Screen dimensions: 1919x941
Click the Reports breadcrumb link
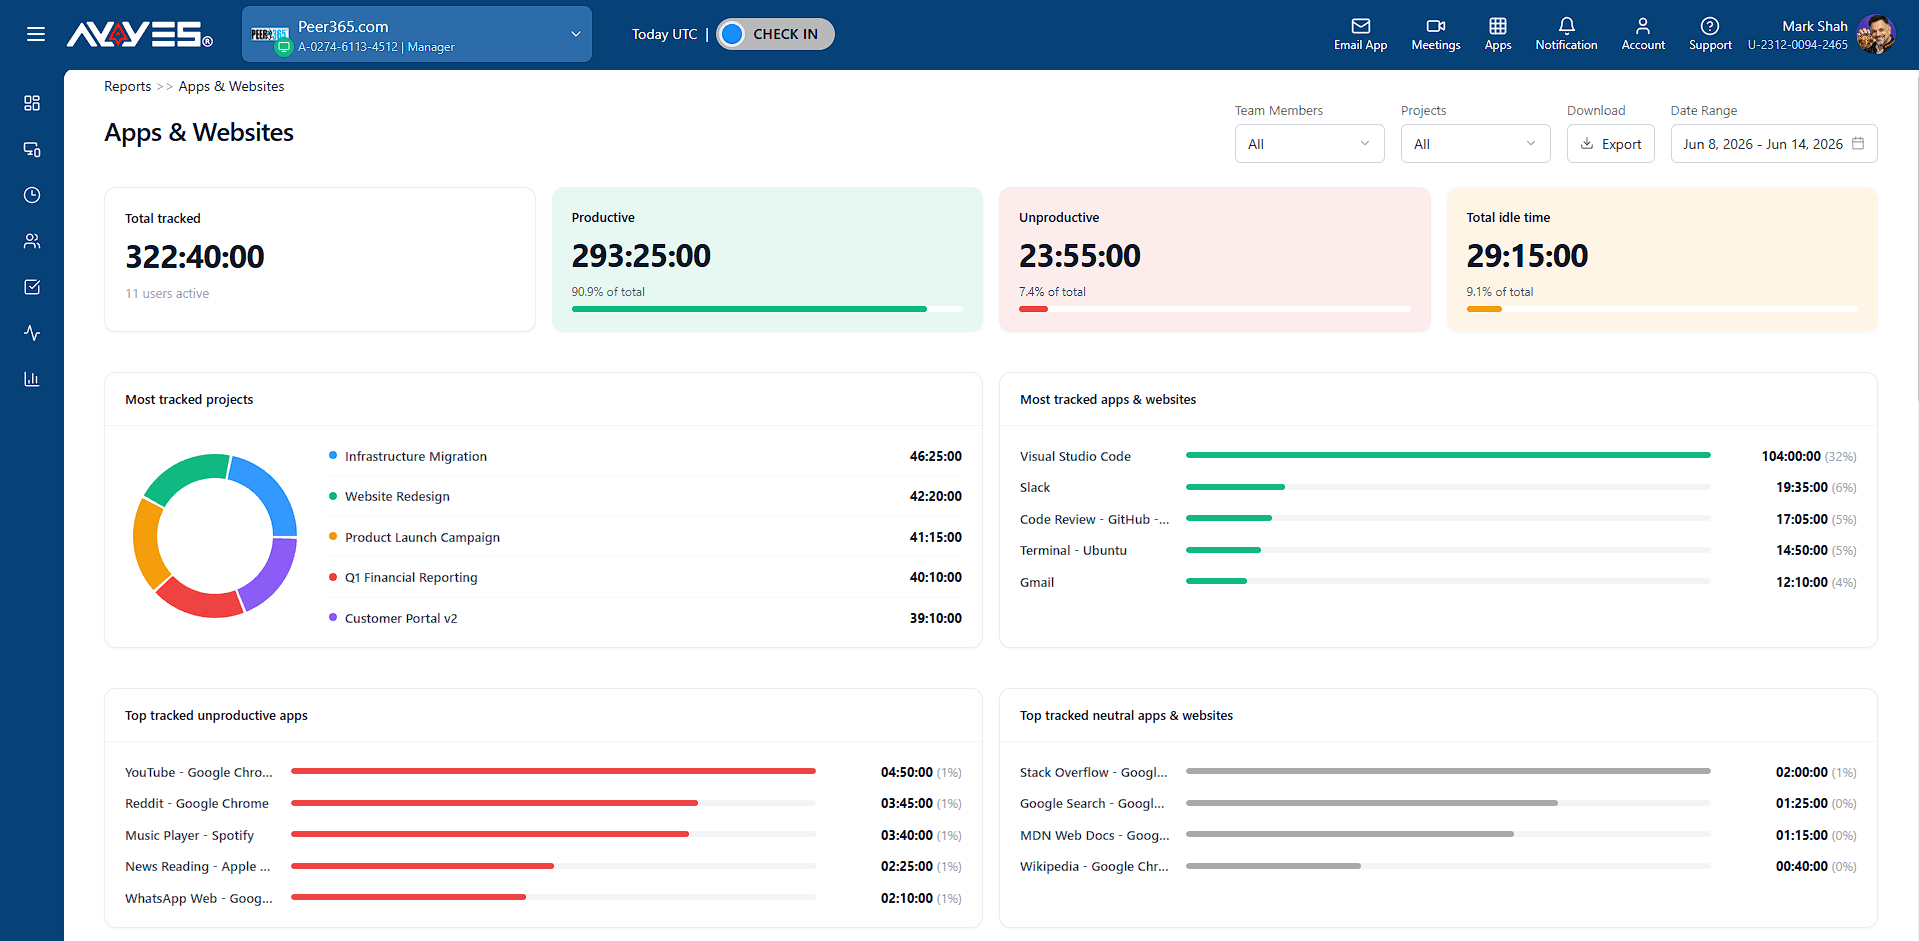(x=128, y=86)
